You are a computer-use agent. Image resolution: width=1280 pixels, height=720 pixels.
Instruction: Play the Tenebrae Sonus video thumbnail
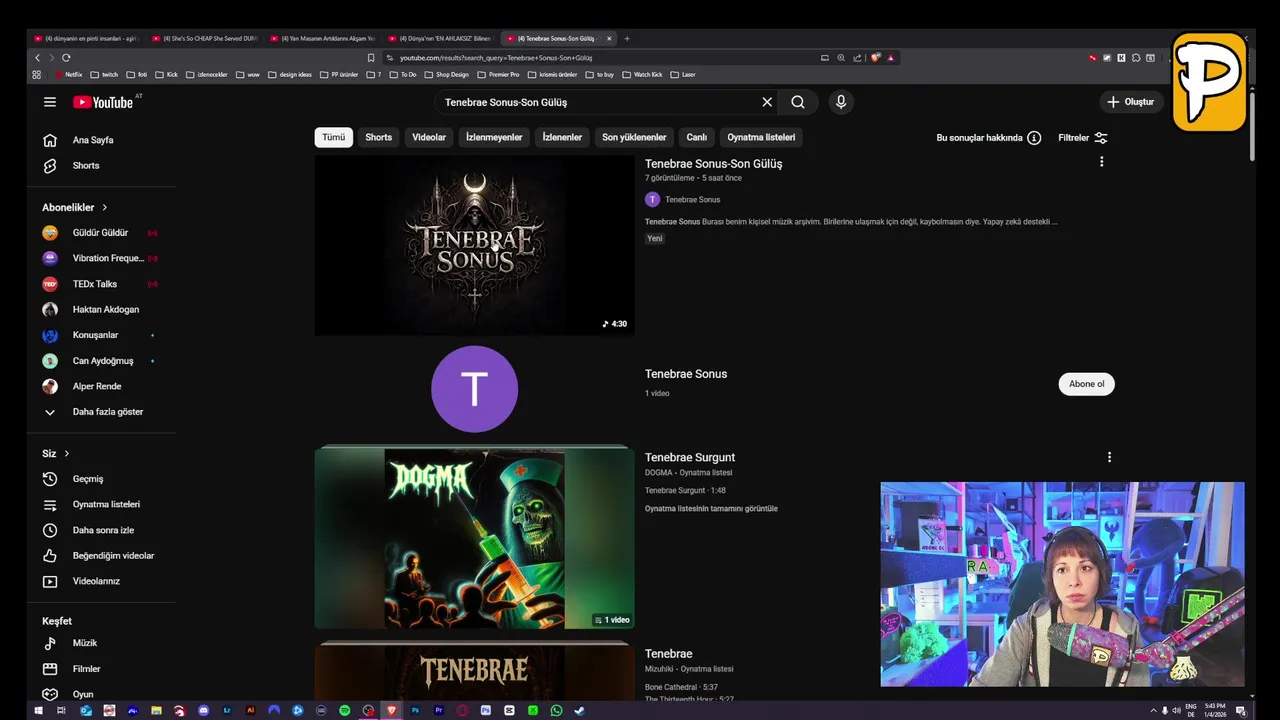[474, 245]
